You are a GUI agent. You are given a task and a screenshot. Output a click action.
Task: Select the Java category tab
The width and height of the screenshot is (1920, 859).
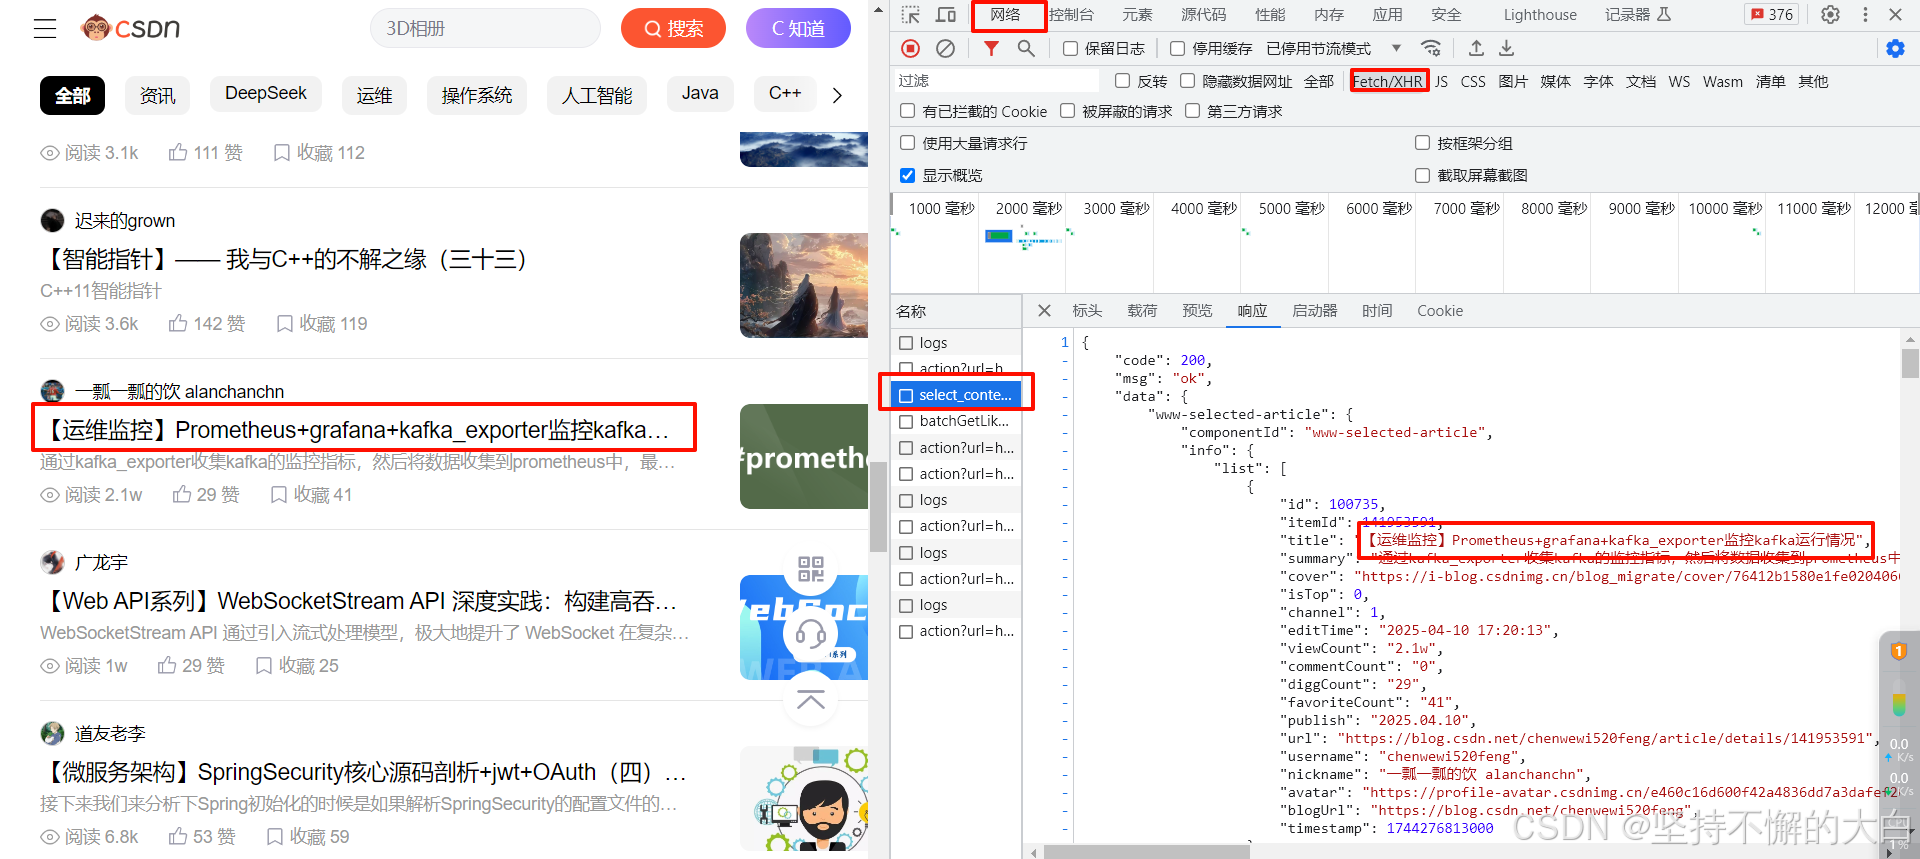click(x=700, y=93)
